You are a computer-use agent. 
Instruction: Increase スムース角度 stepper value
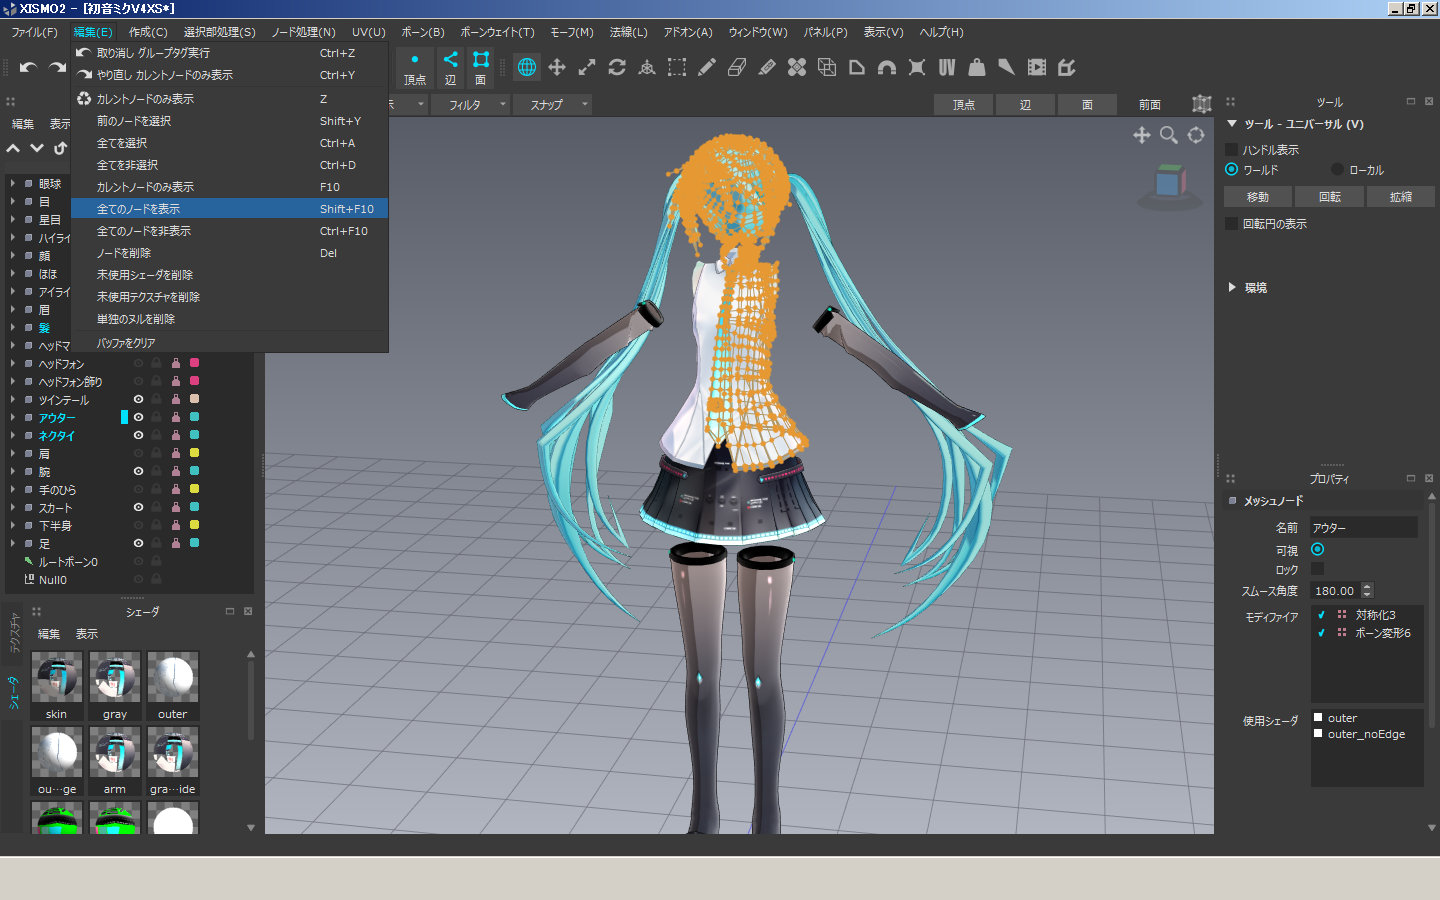coord(1367,587)
